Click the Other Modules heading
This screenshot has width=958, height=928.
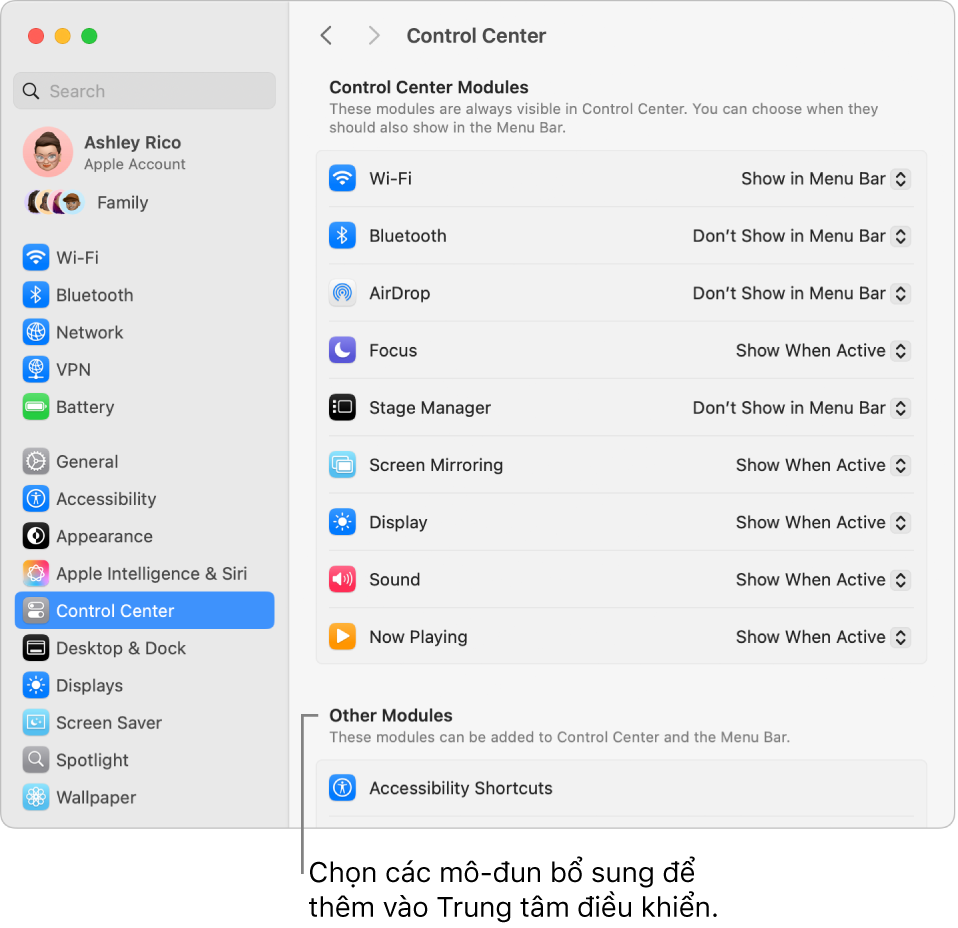point(391,715)
